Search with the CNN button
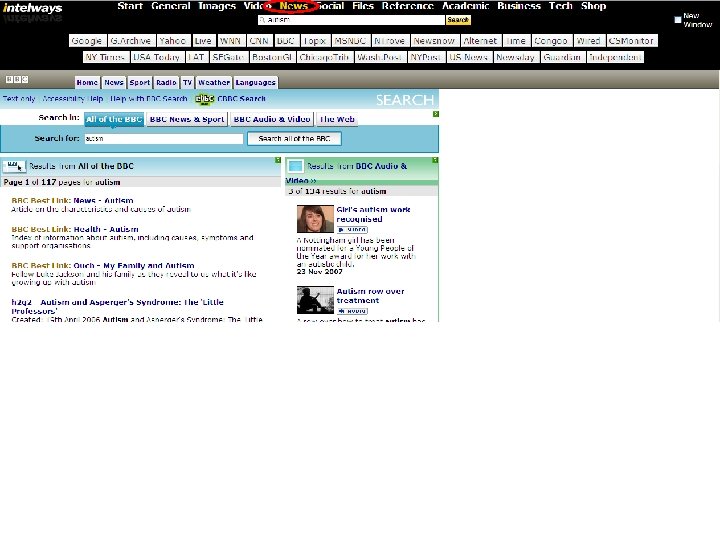720x540 pixels. click(259, 41)
